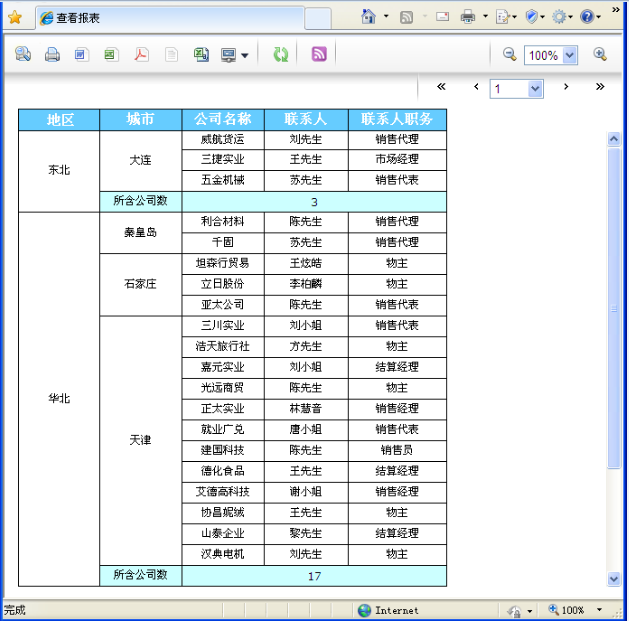Screen dimensions: 629x621
Task: Open Favorites via the star icon
Action: 15,17
